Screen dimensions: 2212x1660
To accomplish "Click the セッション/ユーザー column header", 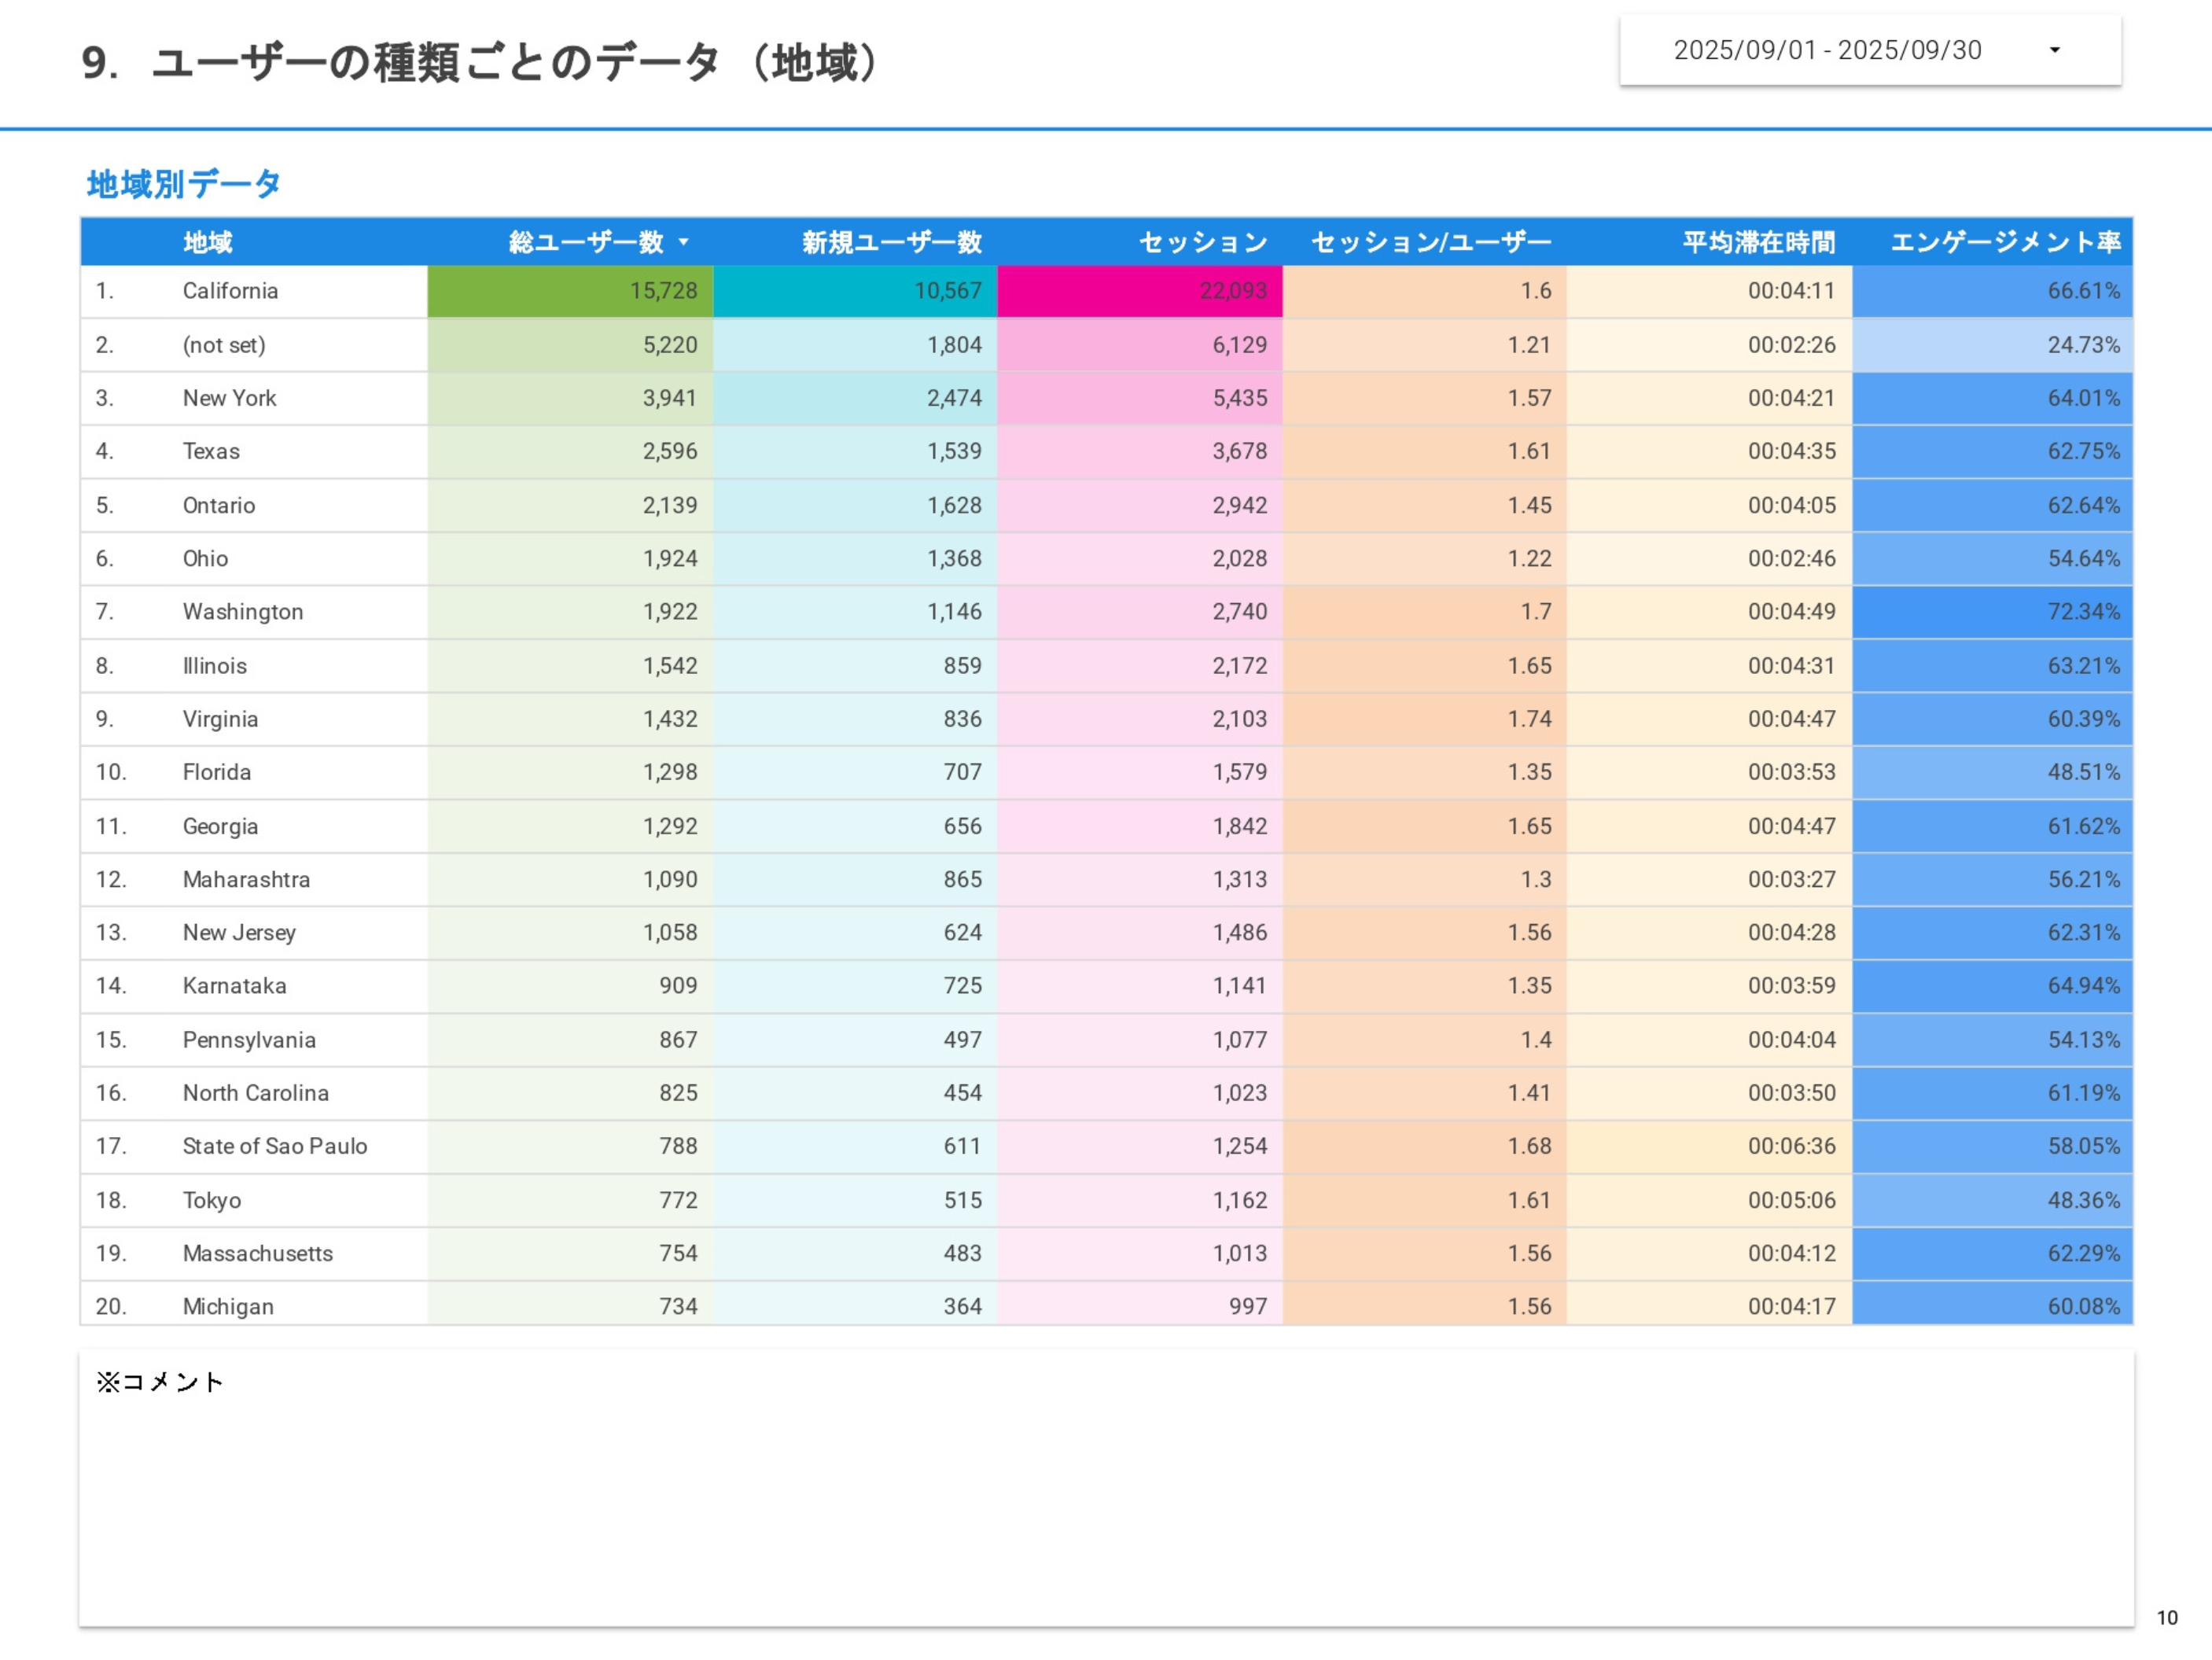I will (x=1430, y=242).
